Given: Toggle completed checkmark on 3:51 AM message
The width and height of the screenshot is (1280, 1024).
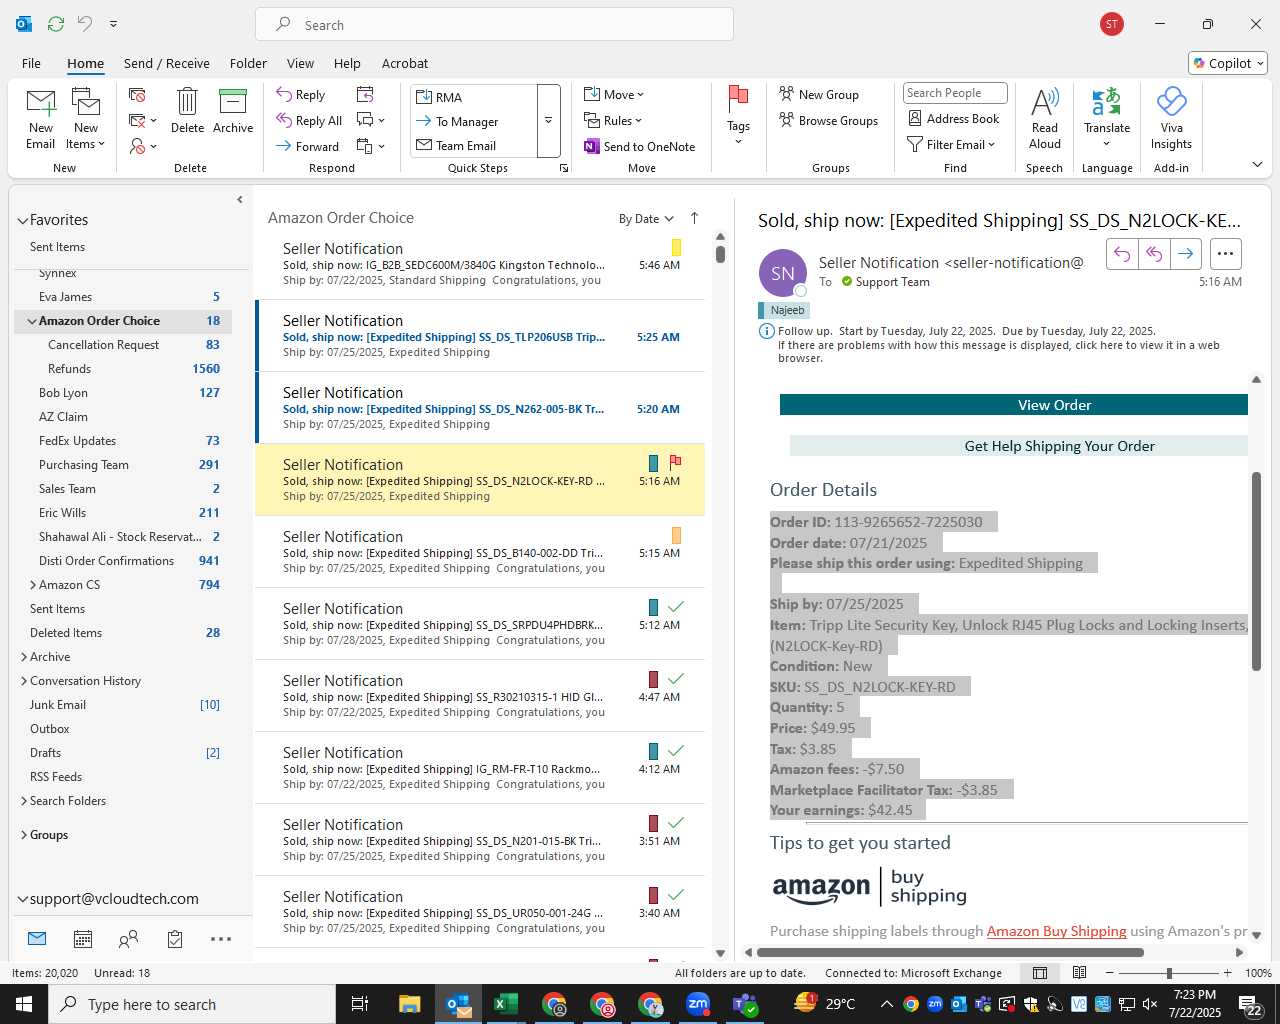Looking at the screenshot, I should click(x=676, y=823).
